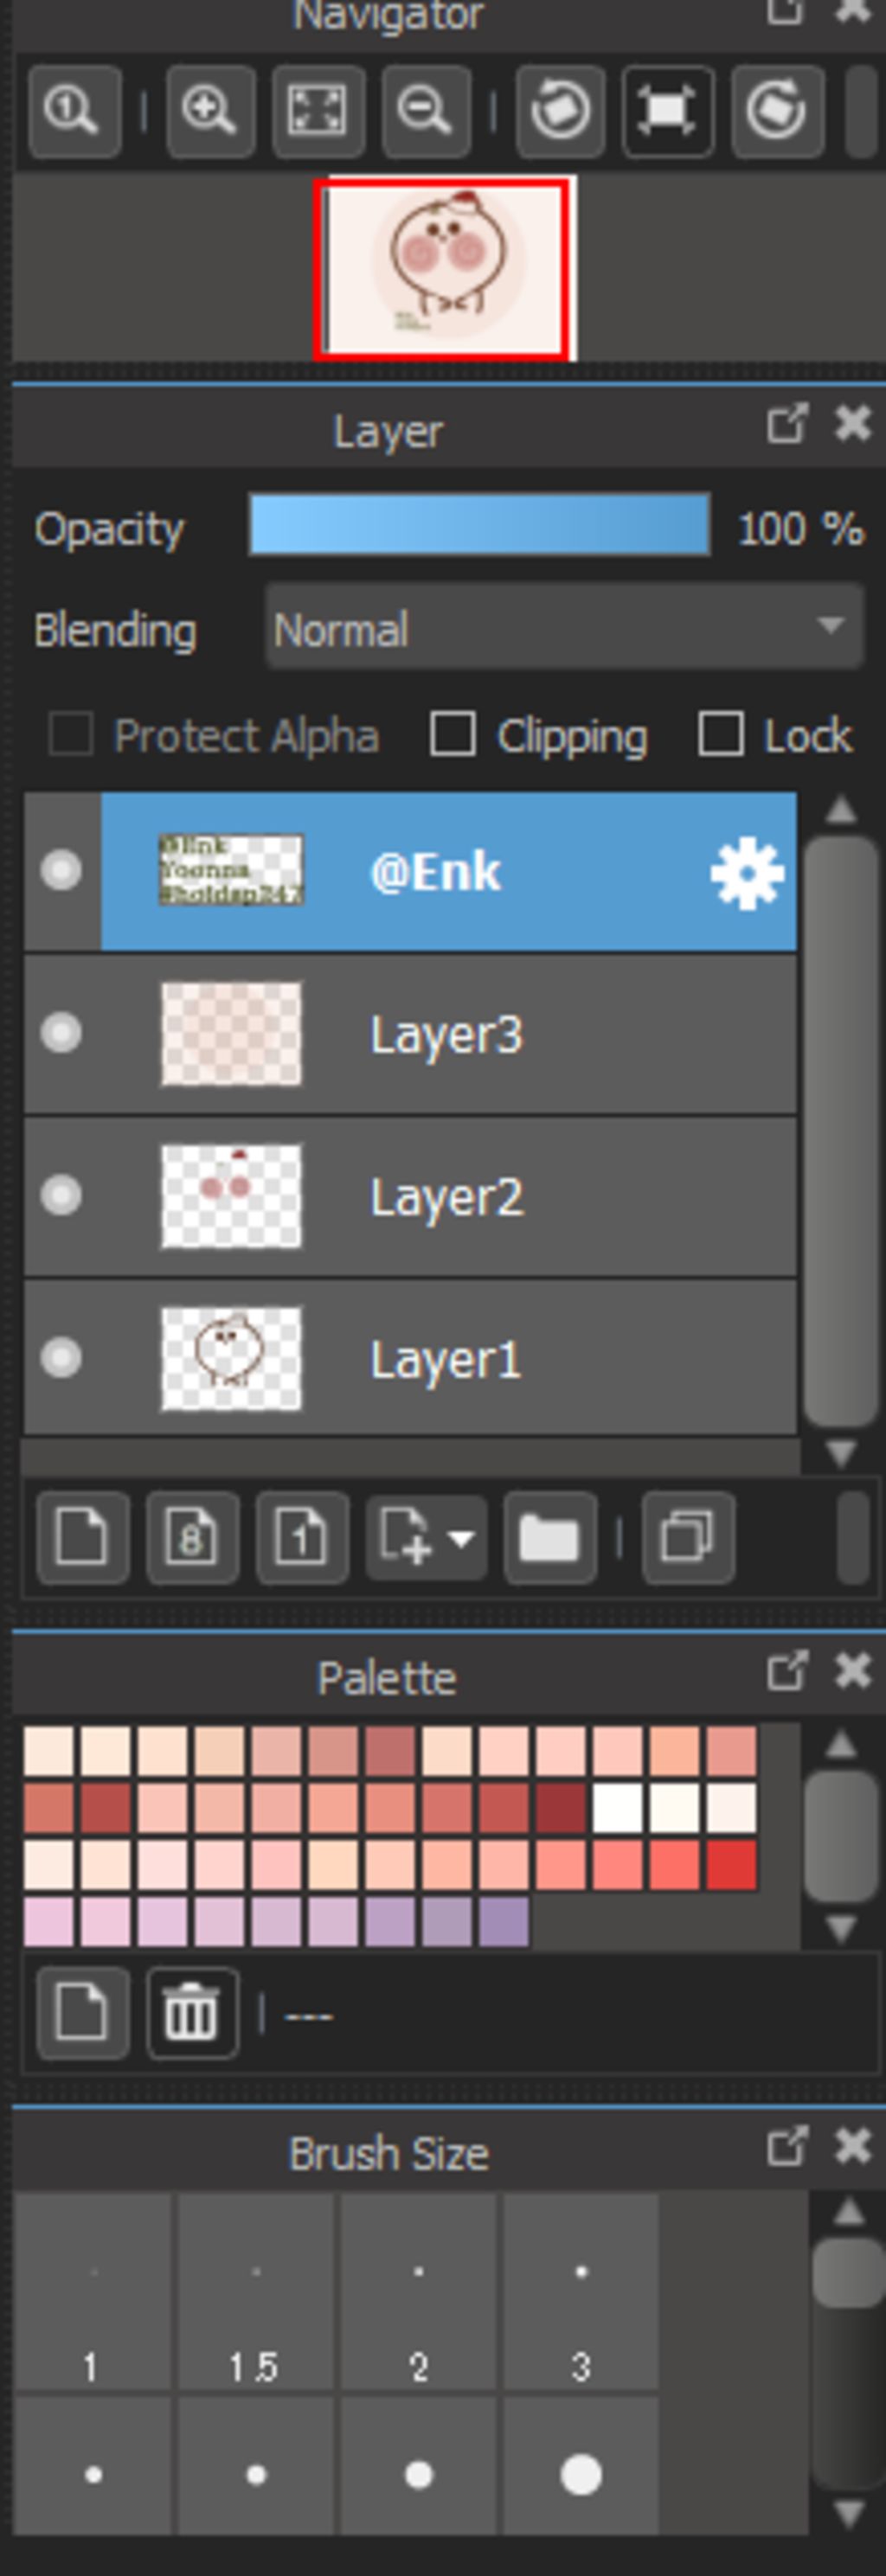Select the Layer2 row
The height and width of the screenshot is (2576, 886).
click(410, 1196)
